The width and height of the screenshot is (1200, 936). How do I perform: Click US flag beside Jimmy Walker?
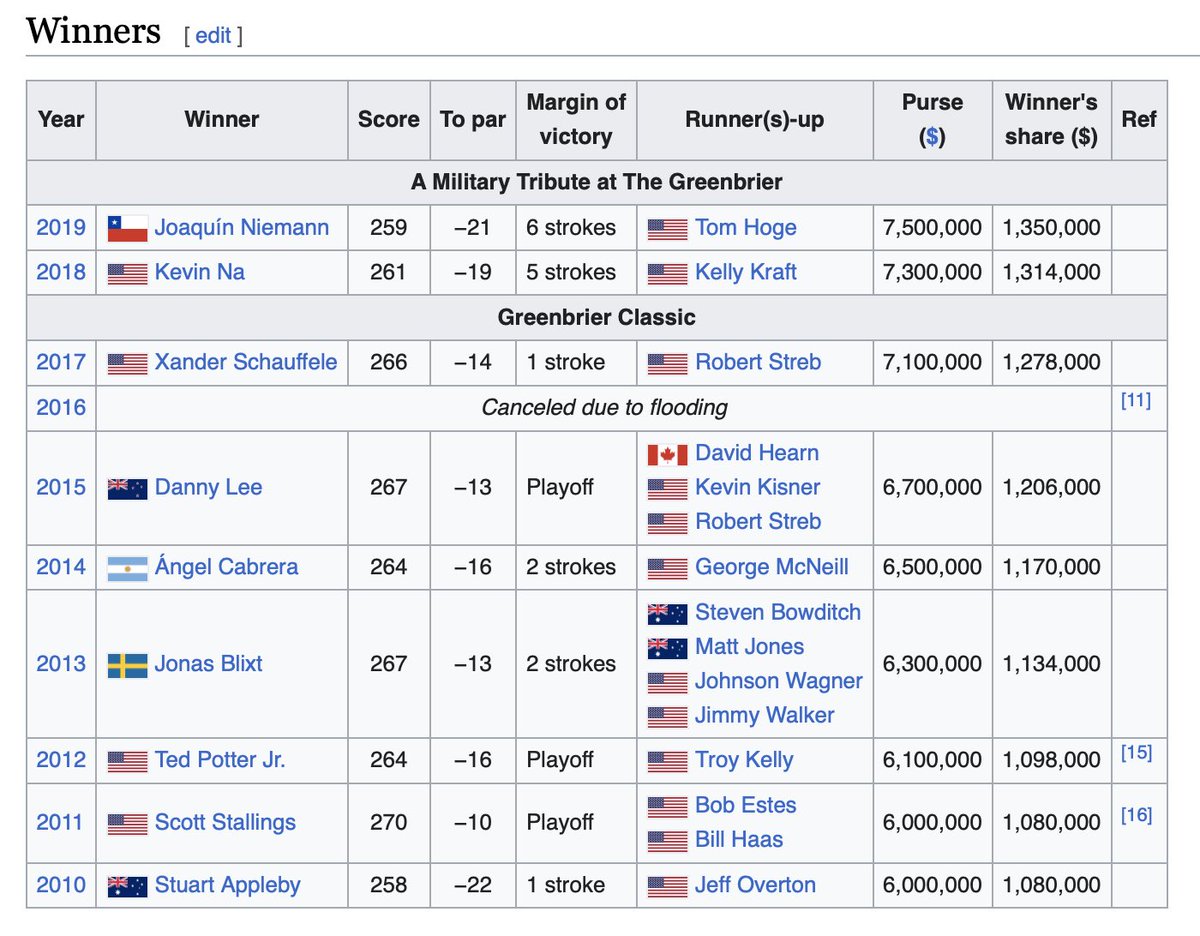coord(668,716)
